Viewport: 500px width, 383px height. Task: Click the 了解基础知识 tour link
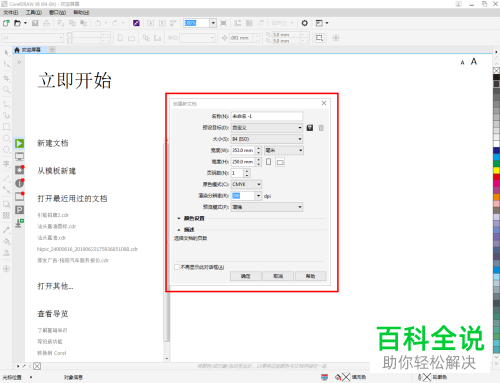52,330
